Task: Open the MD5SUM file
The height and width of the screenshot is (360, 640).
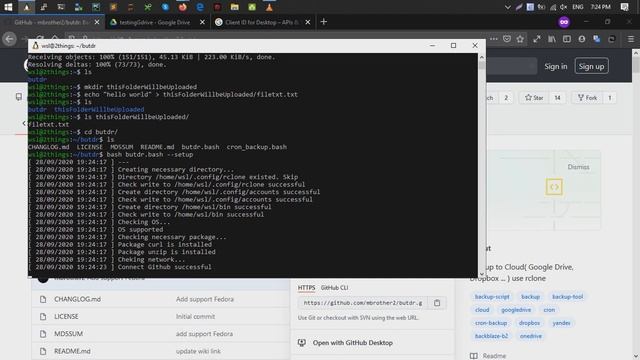Action: 69,334
